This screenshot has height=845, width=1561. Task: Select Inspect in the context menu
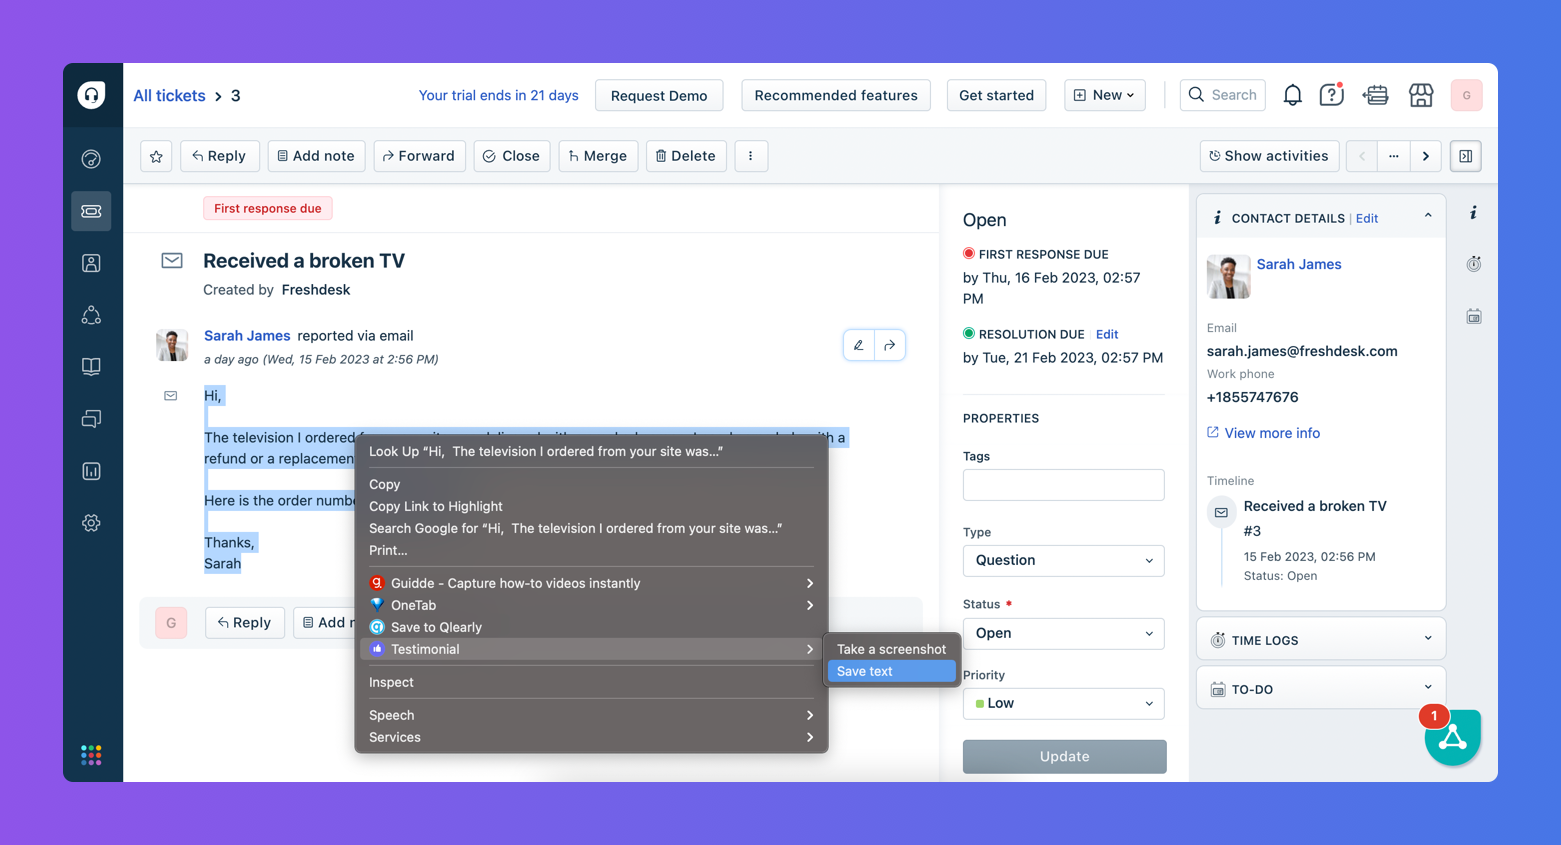tap(591, 682)
